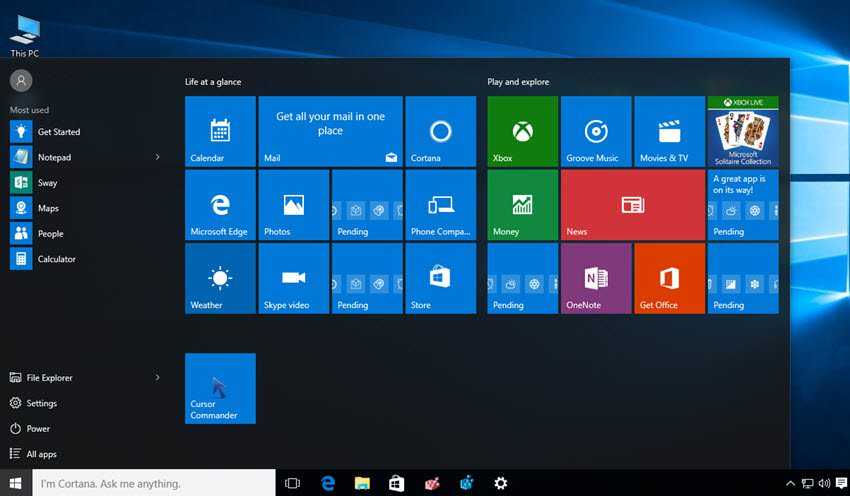Click the 'A great app is on its way' tile

click(743, 205)
